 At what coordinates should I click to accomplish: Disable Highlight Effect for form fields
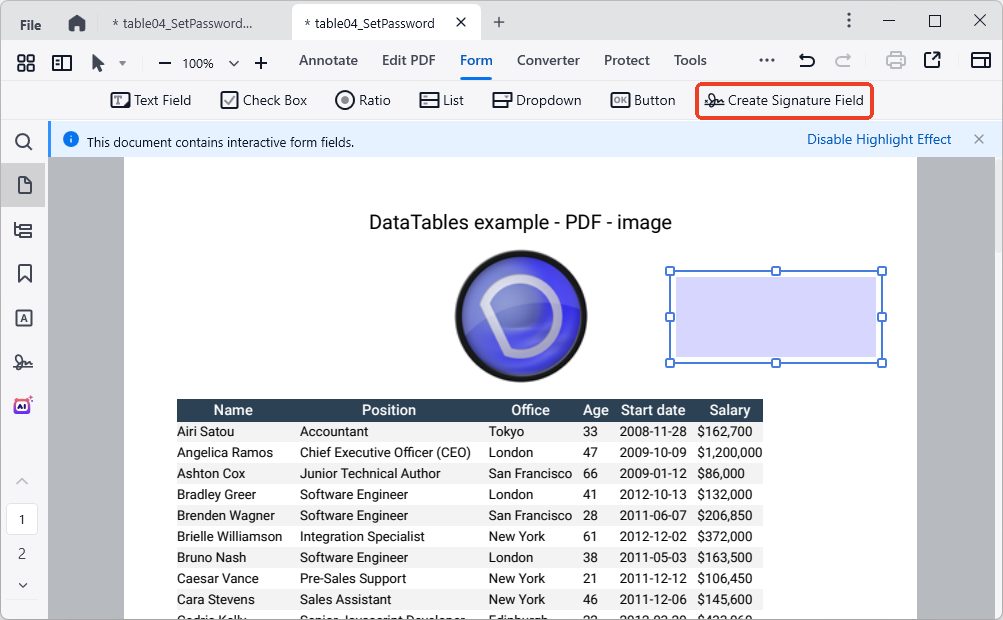point(878,139)
